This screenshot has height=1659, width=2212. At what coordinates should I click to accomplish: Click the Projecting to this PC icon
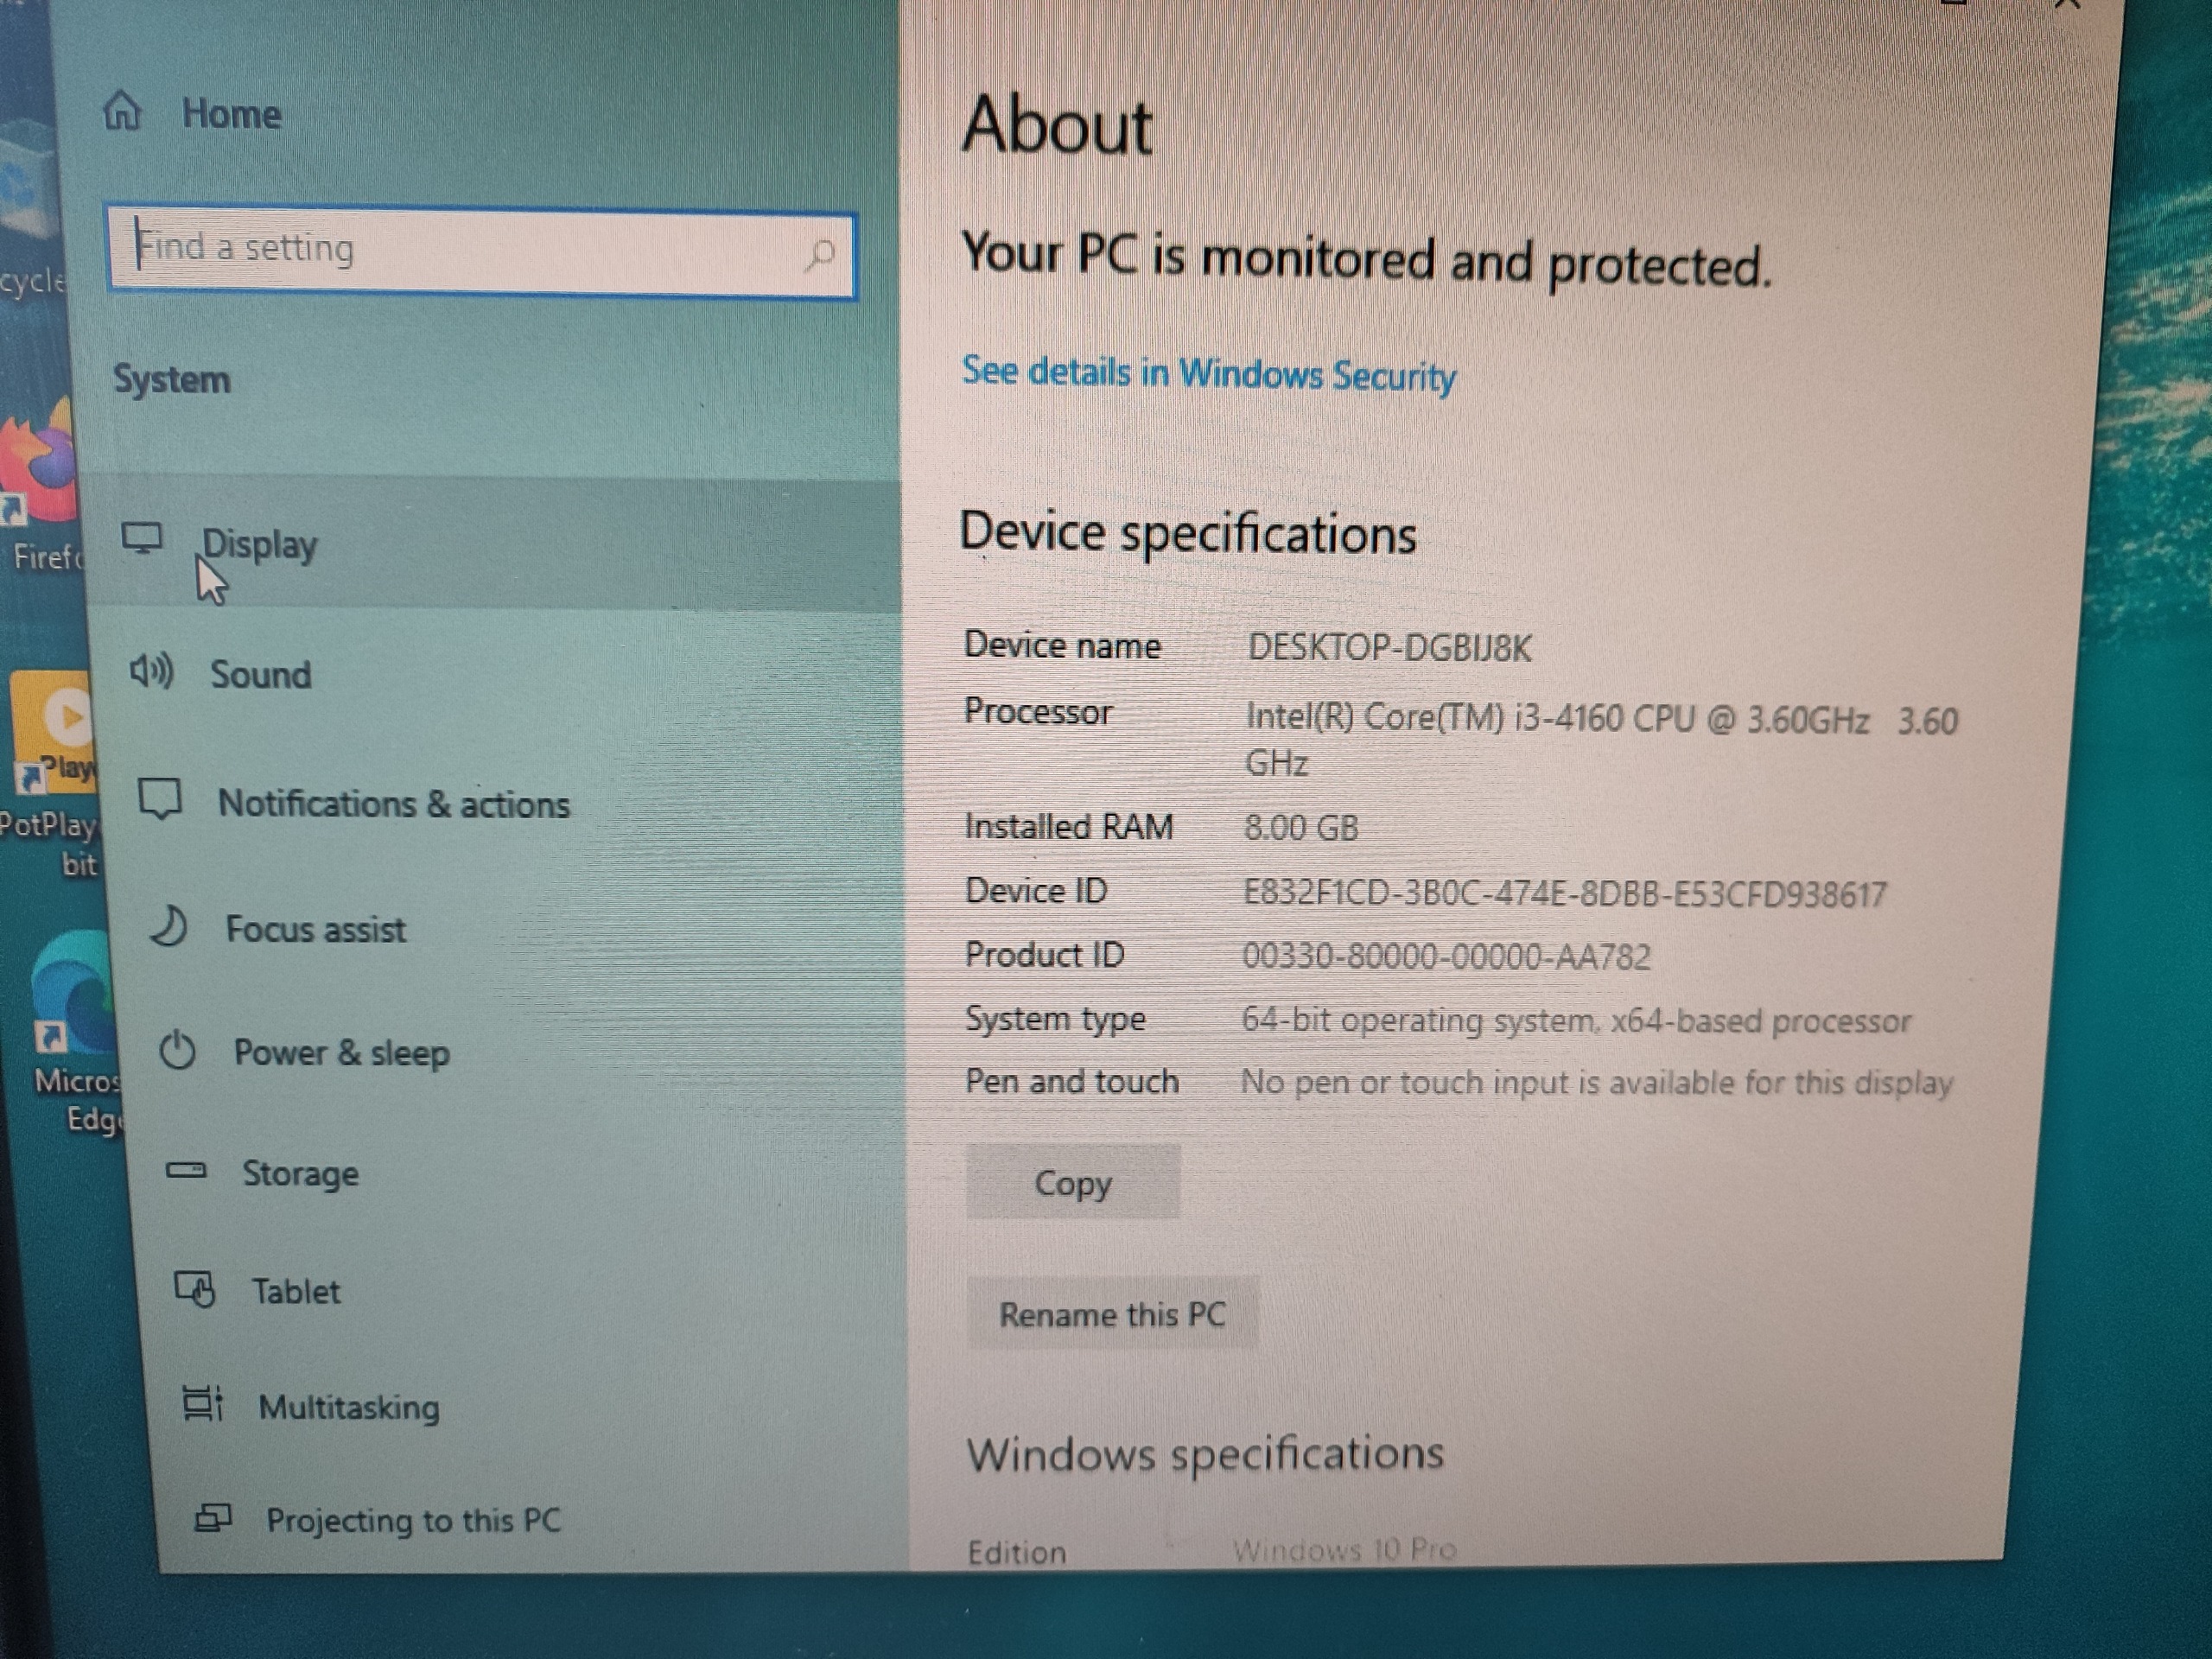point(212,1518)
